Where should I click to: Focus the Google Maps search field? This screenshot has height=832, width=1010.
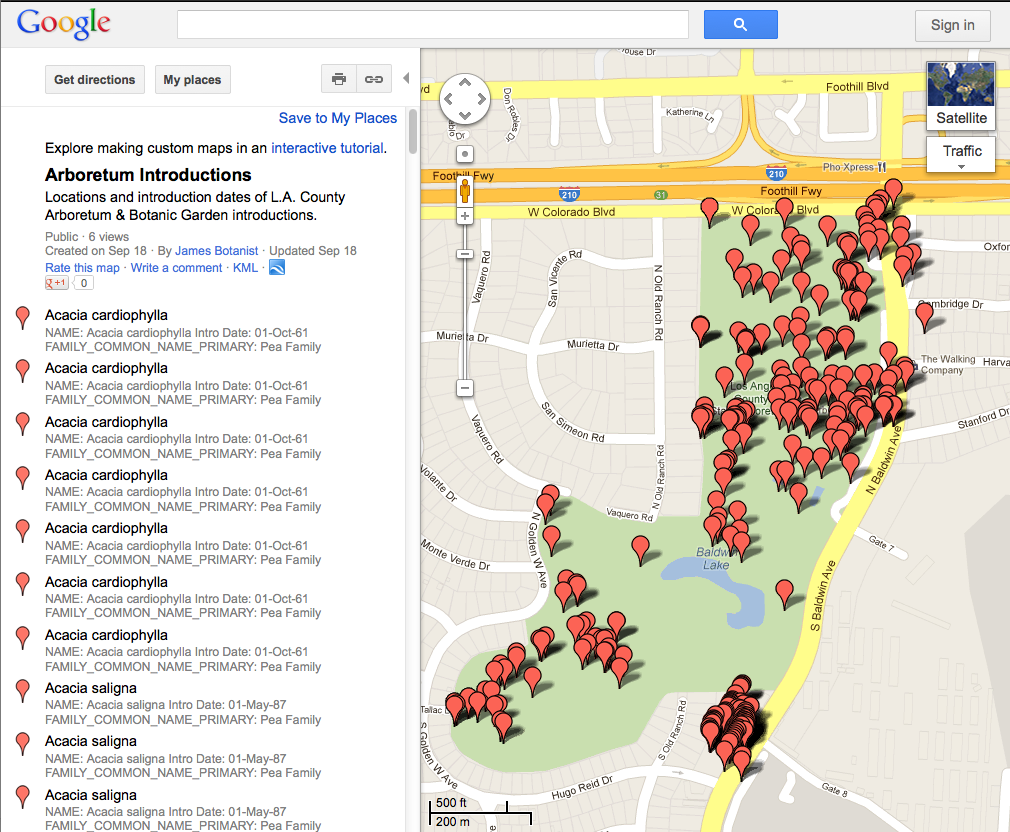432,25
